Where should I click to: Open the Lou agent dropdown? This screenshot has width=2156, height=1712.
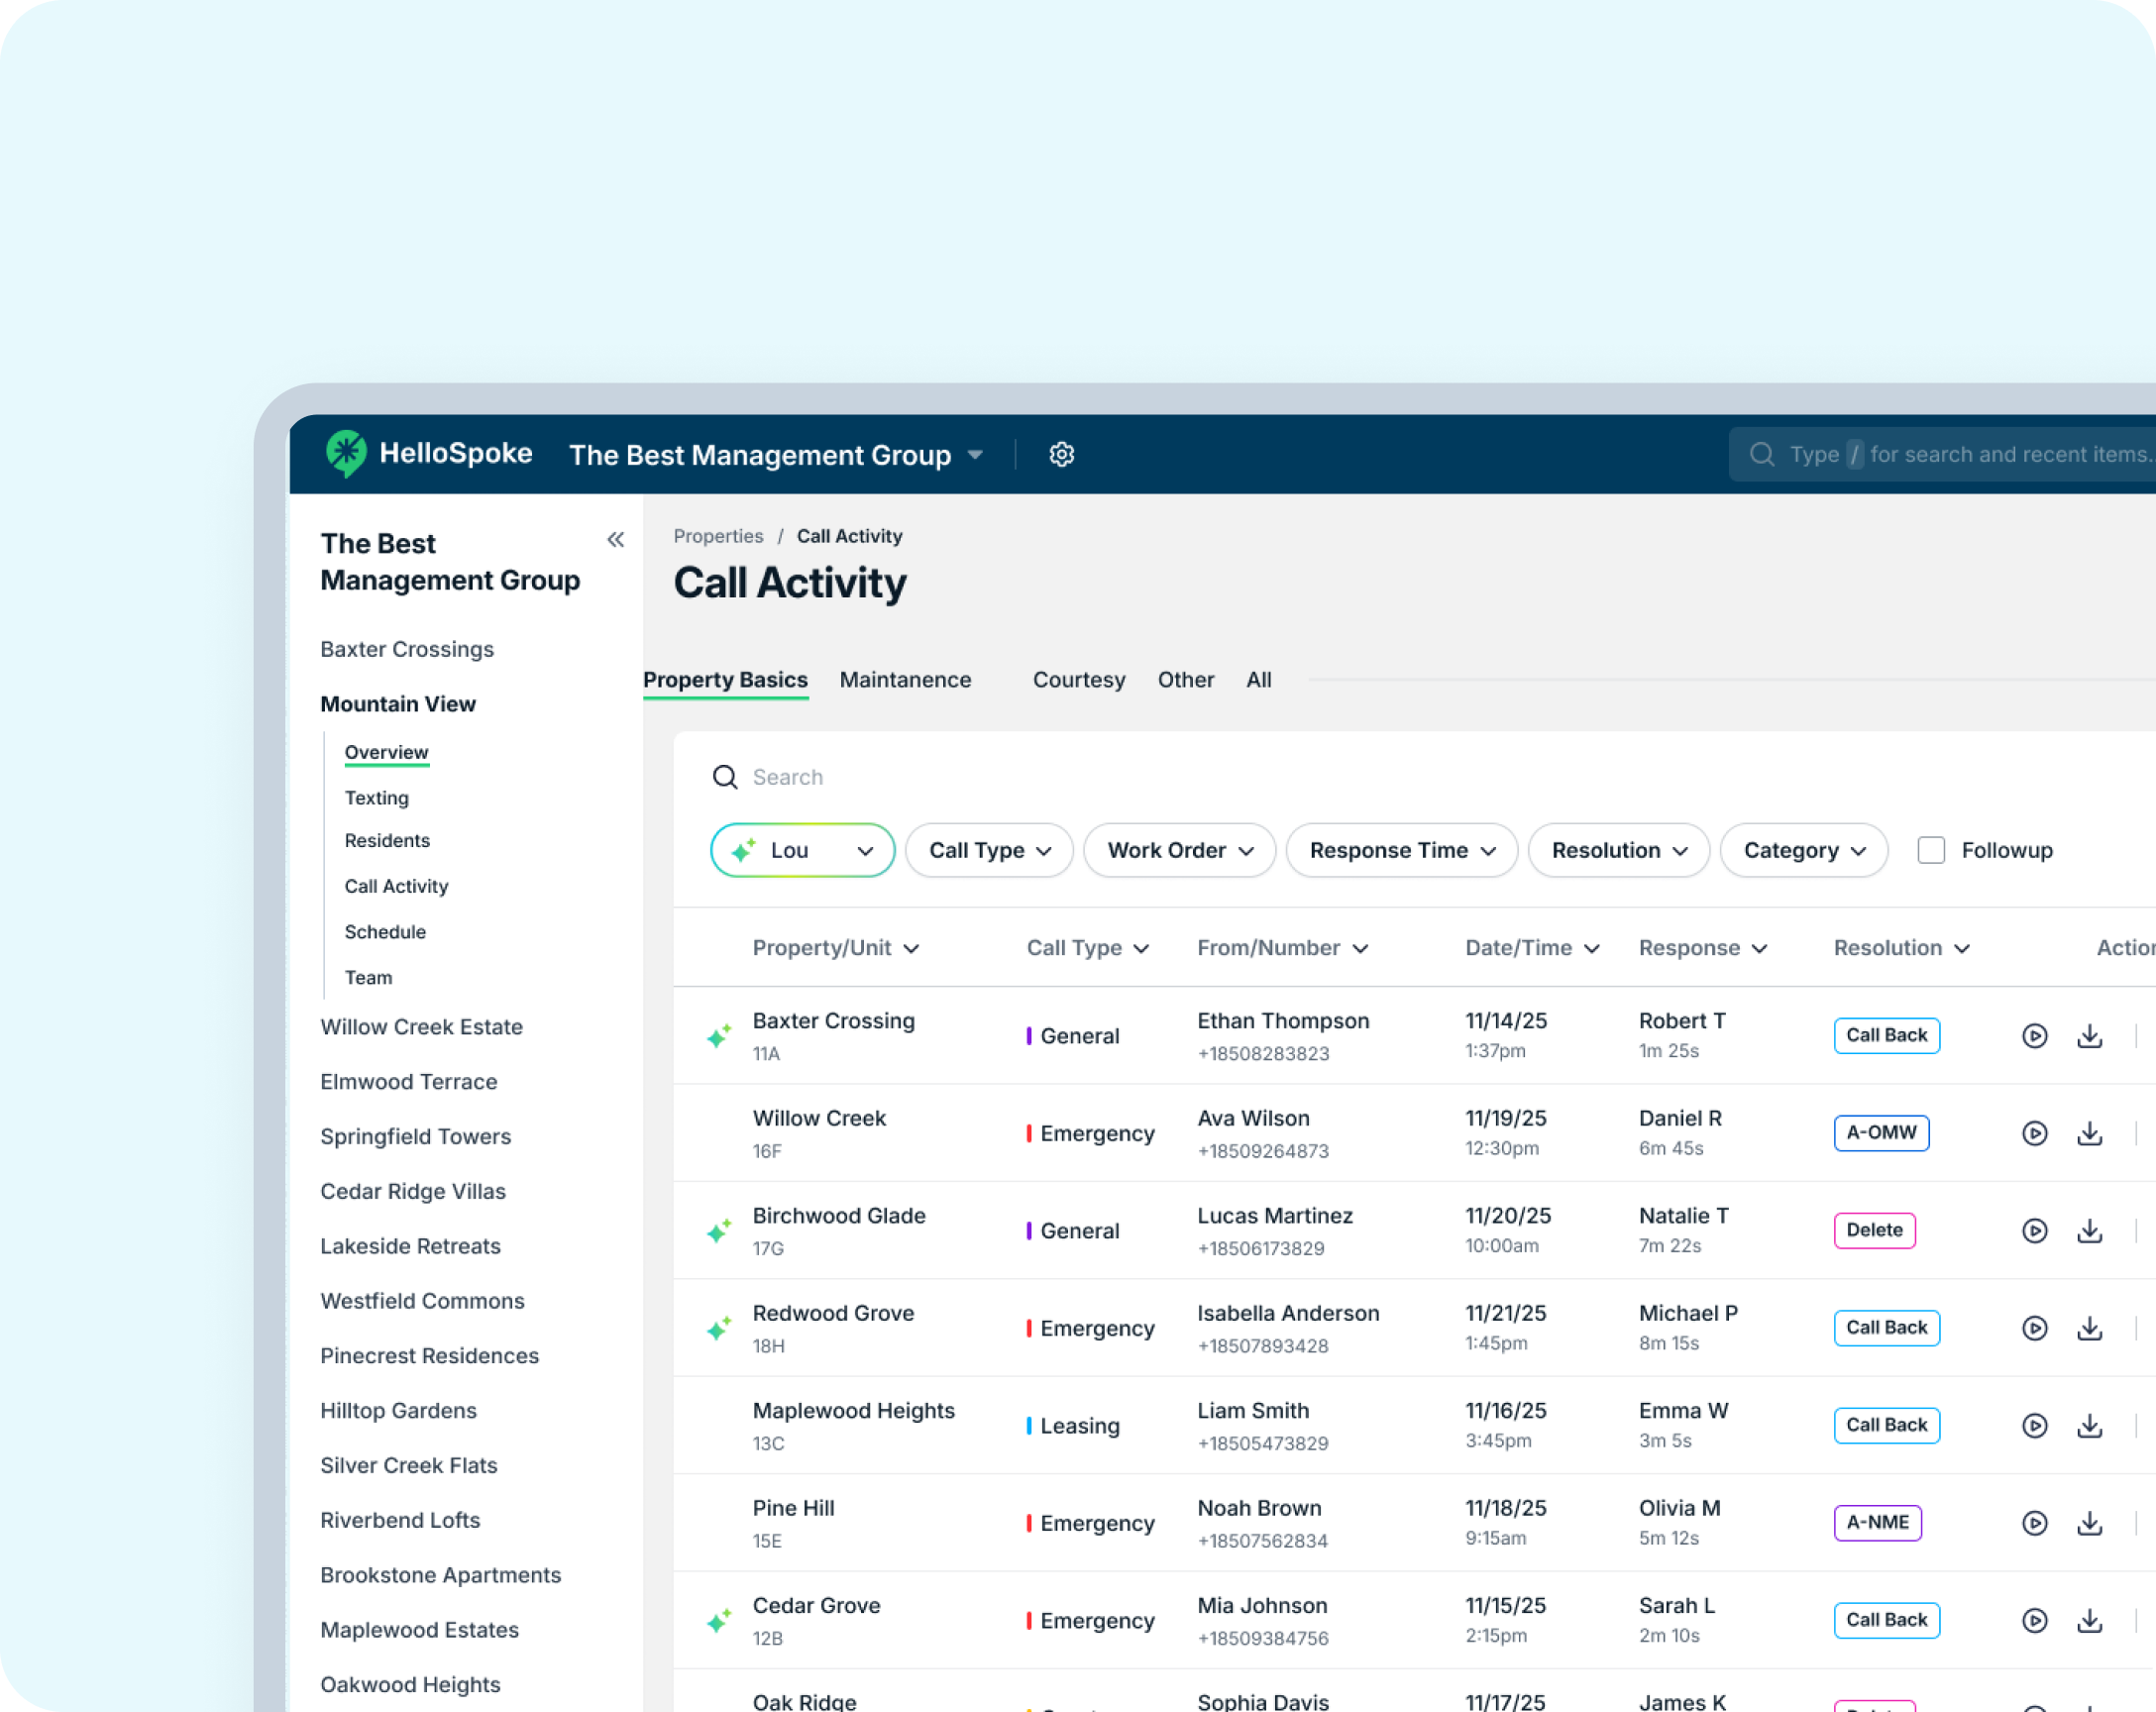click(802, 850)
